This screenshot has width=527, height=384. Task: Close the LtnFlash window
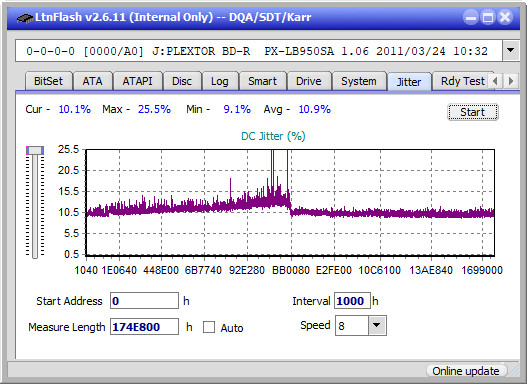(505, 17)
